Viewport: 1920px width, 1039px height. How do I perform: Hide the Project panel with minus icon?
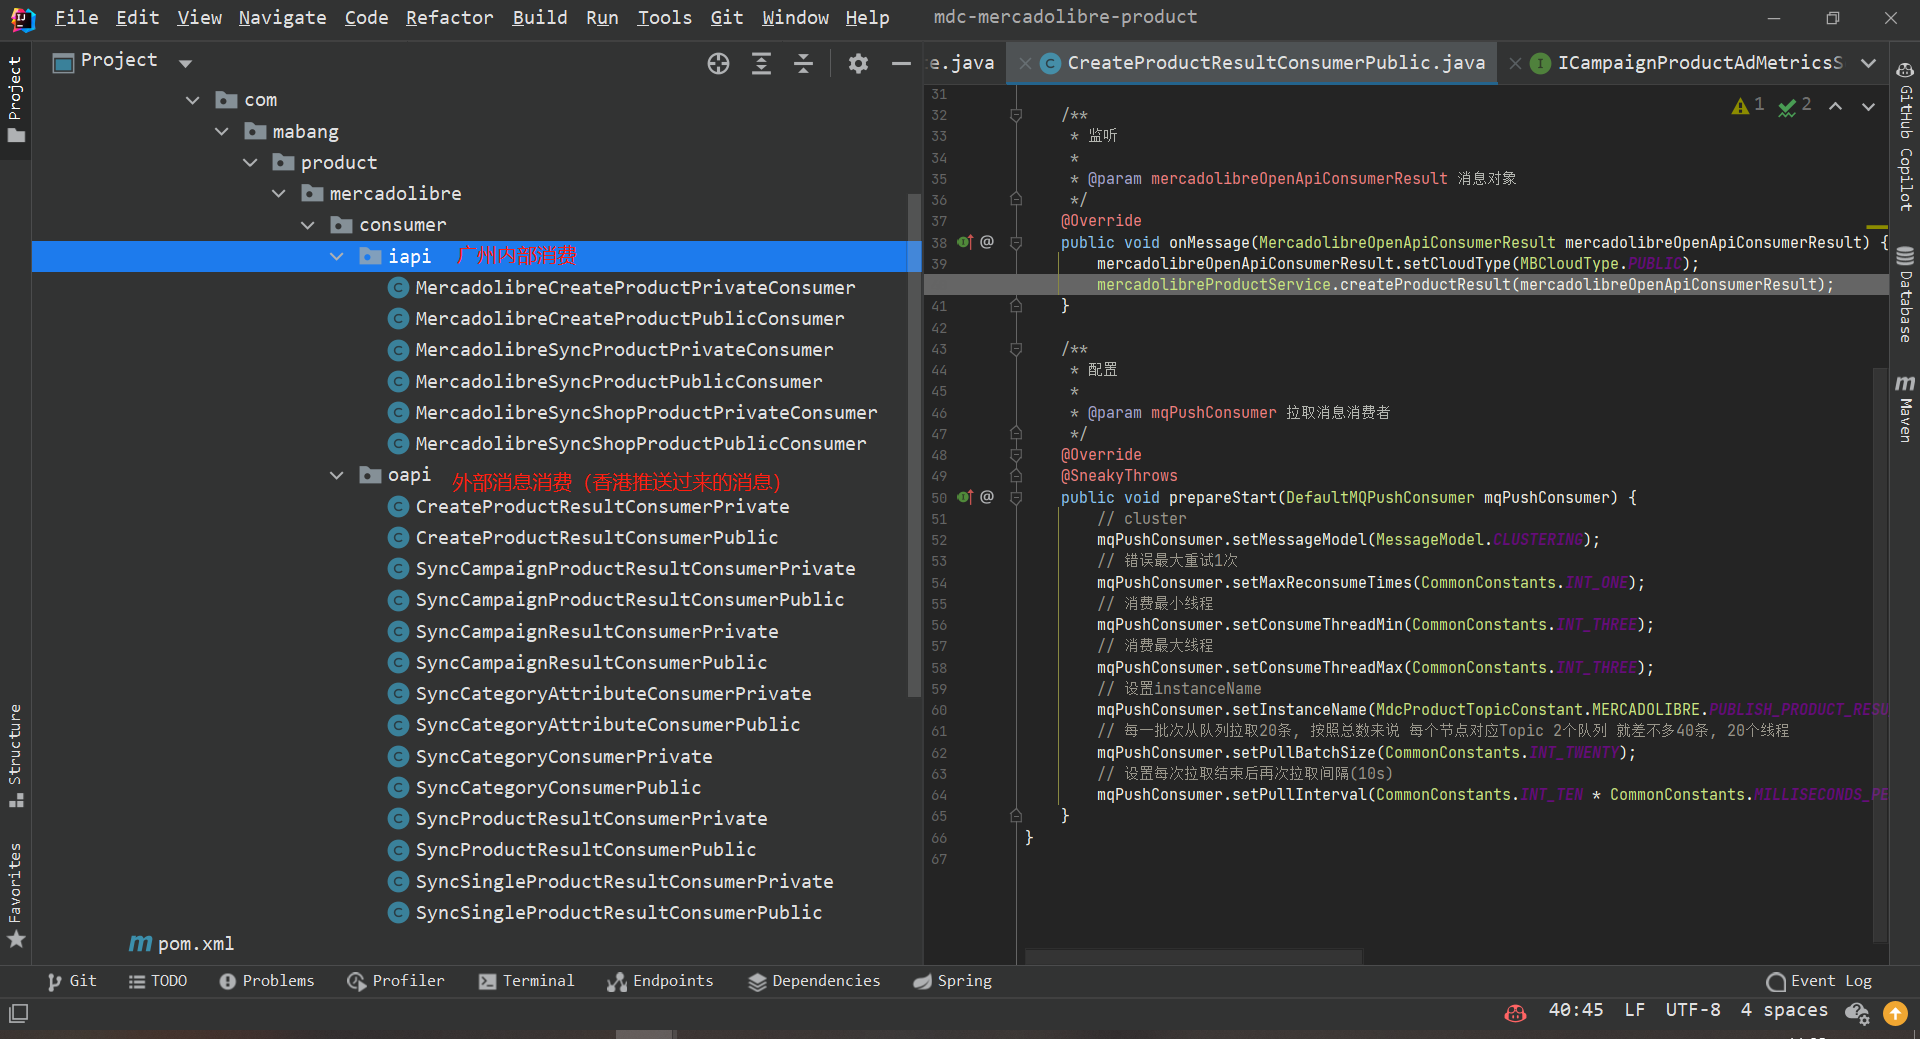(901, 64)
